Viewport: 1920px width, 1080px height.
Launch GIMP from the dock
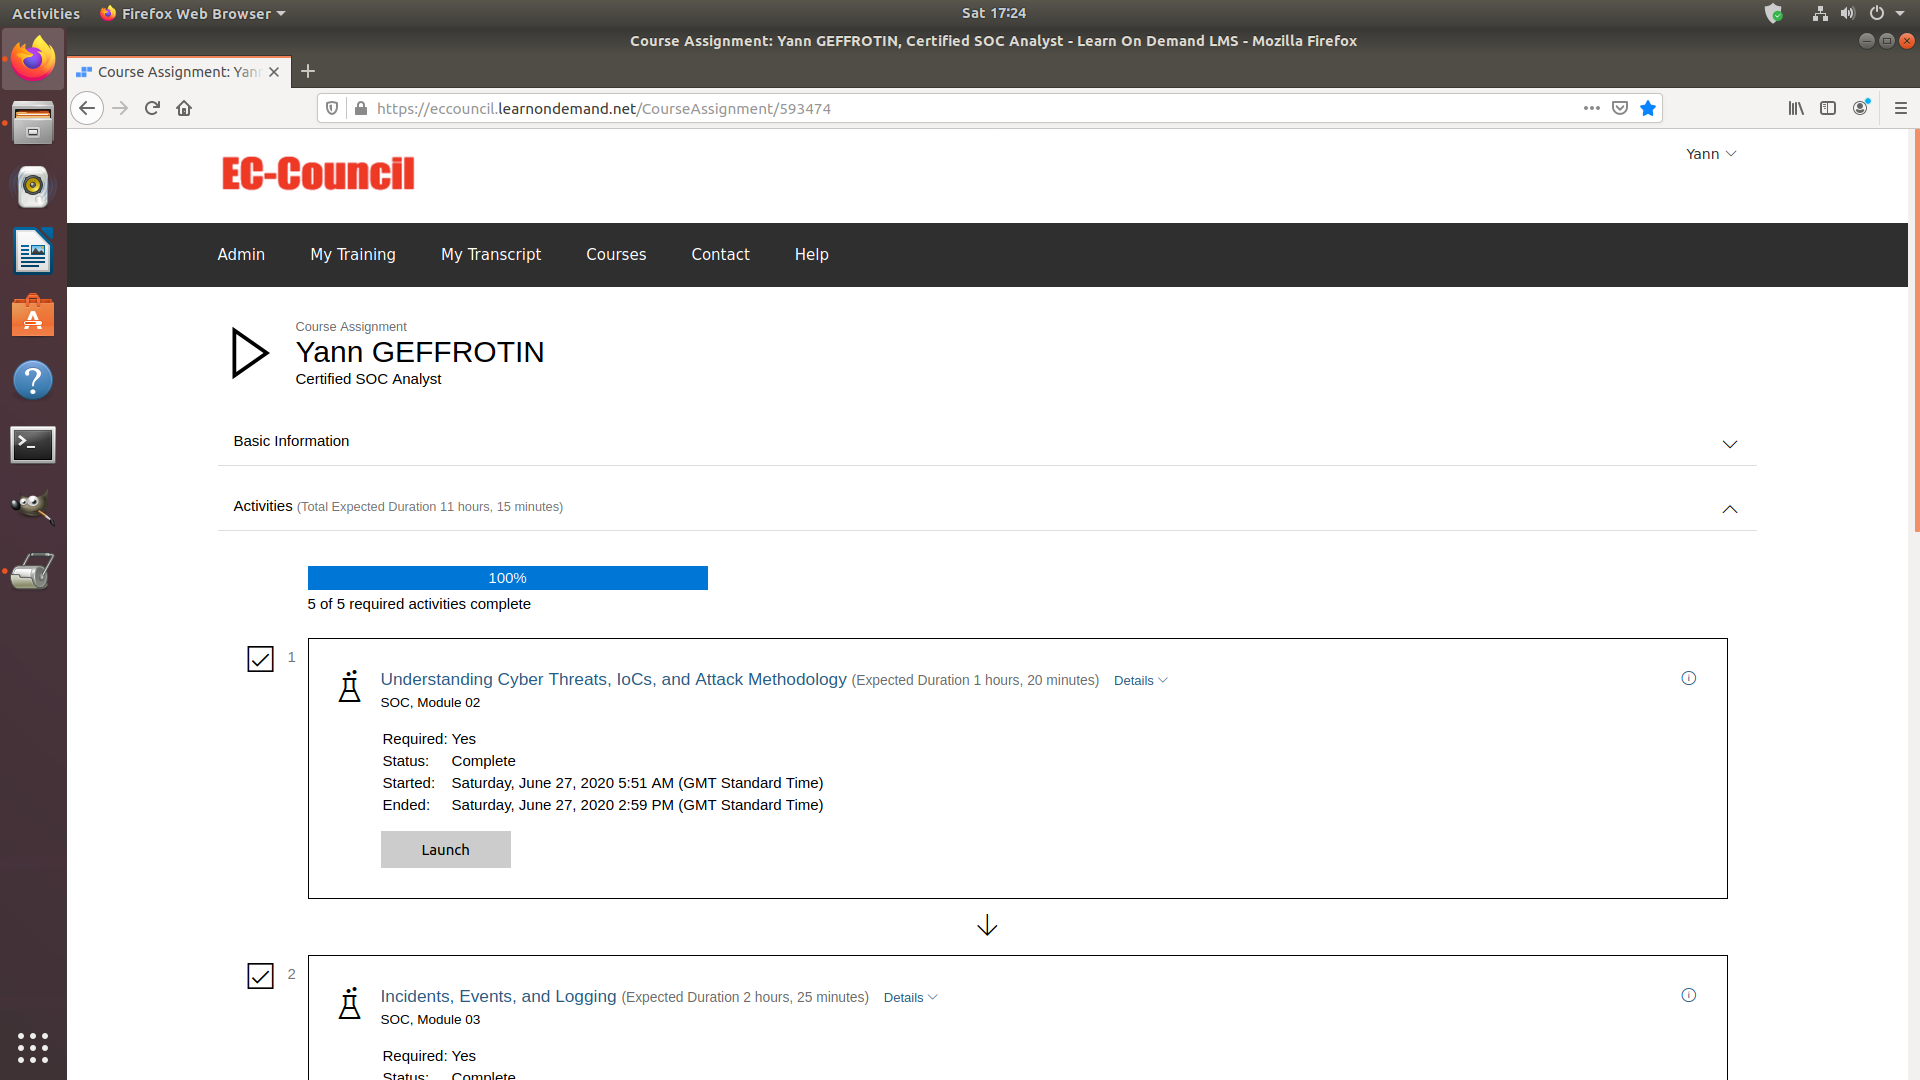click(x=33, y=508)
